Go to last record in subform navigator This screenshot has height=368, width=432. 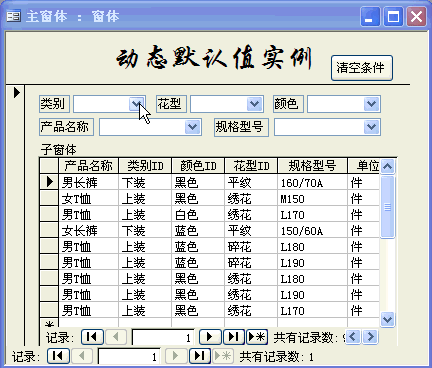234,337
